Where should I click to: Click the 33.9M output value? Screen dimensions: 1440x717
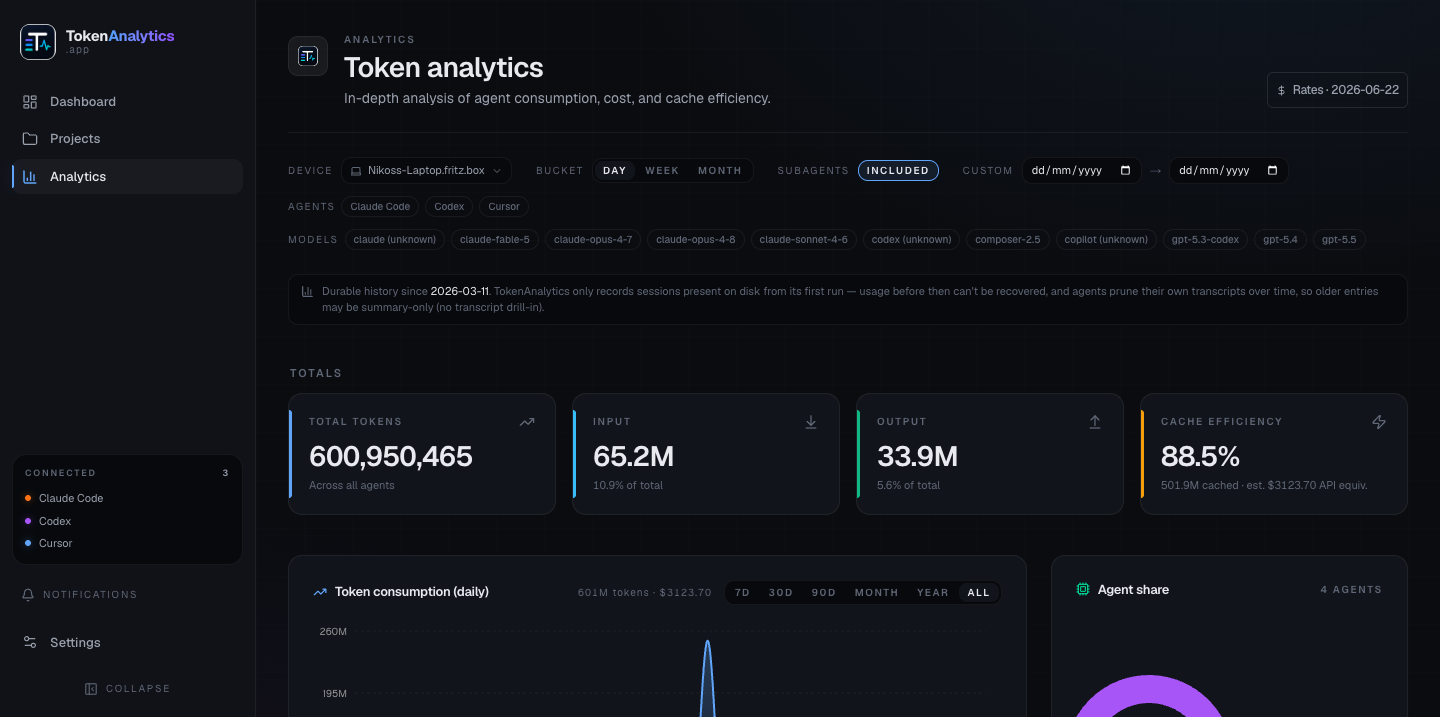pyautogui.click(x=917, y=457)
